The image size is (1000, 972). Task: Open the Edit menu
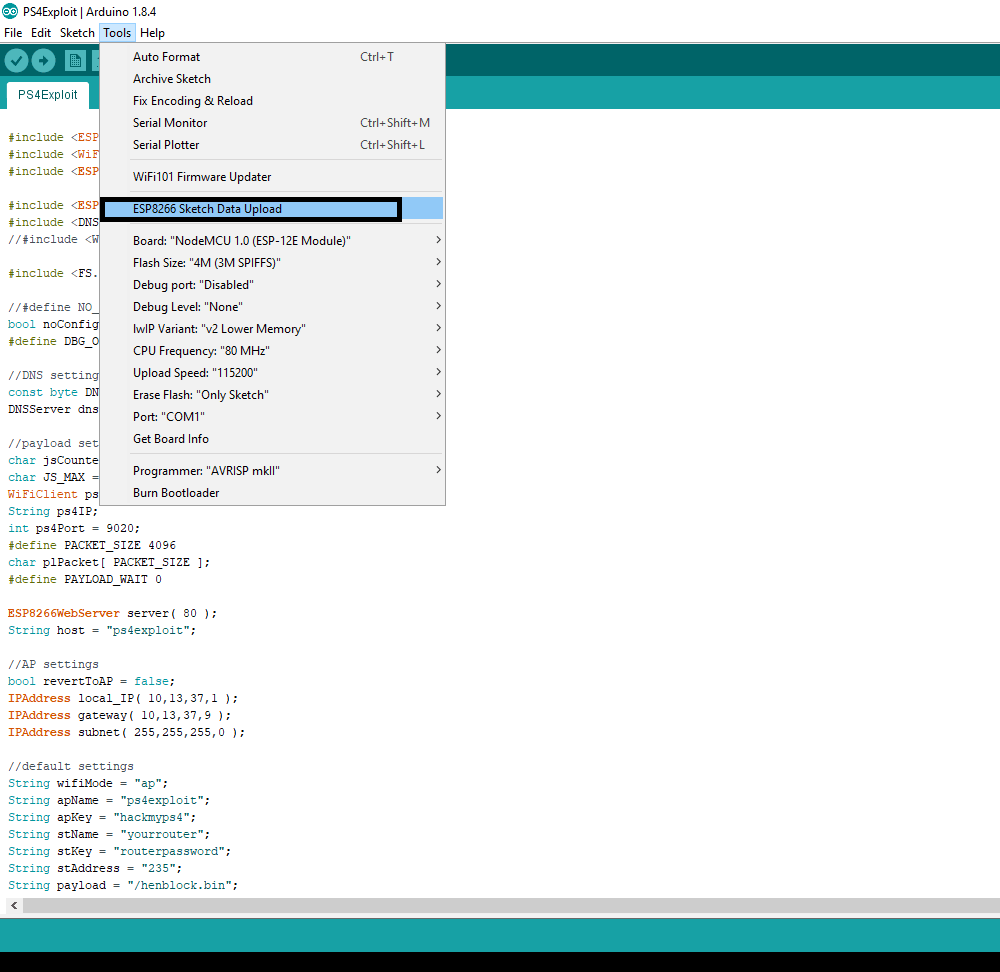coord(41,33)
